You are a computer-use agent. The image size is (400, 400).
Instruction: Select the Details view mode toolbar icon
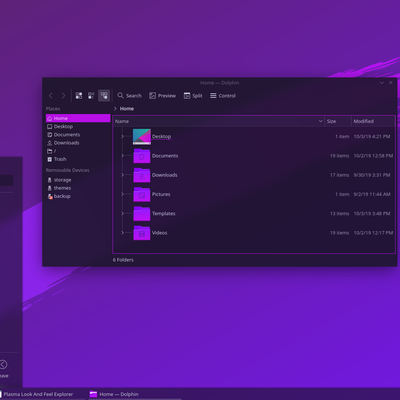pyautogui.click(x=104, y=96)
